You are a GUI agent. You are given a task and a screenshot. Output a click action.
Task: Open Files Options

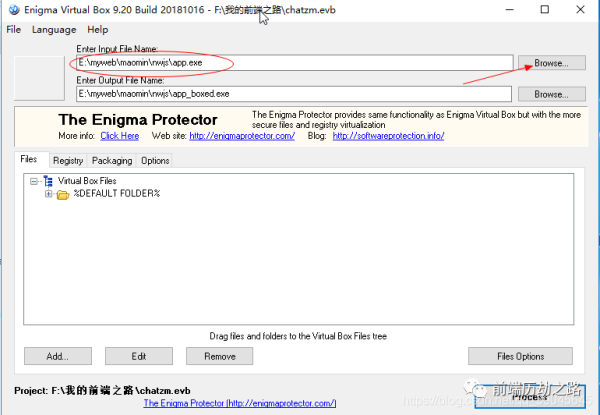click(x=520, y=356)
